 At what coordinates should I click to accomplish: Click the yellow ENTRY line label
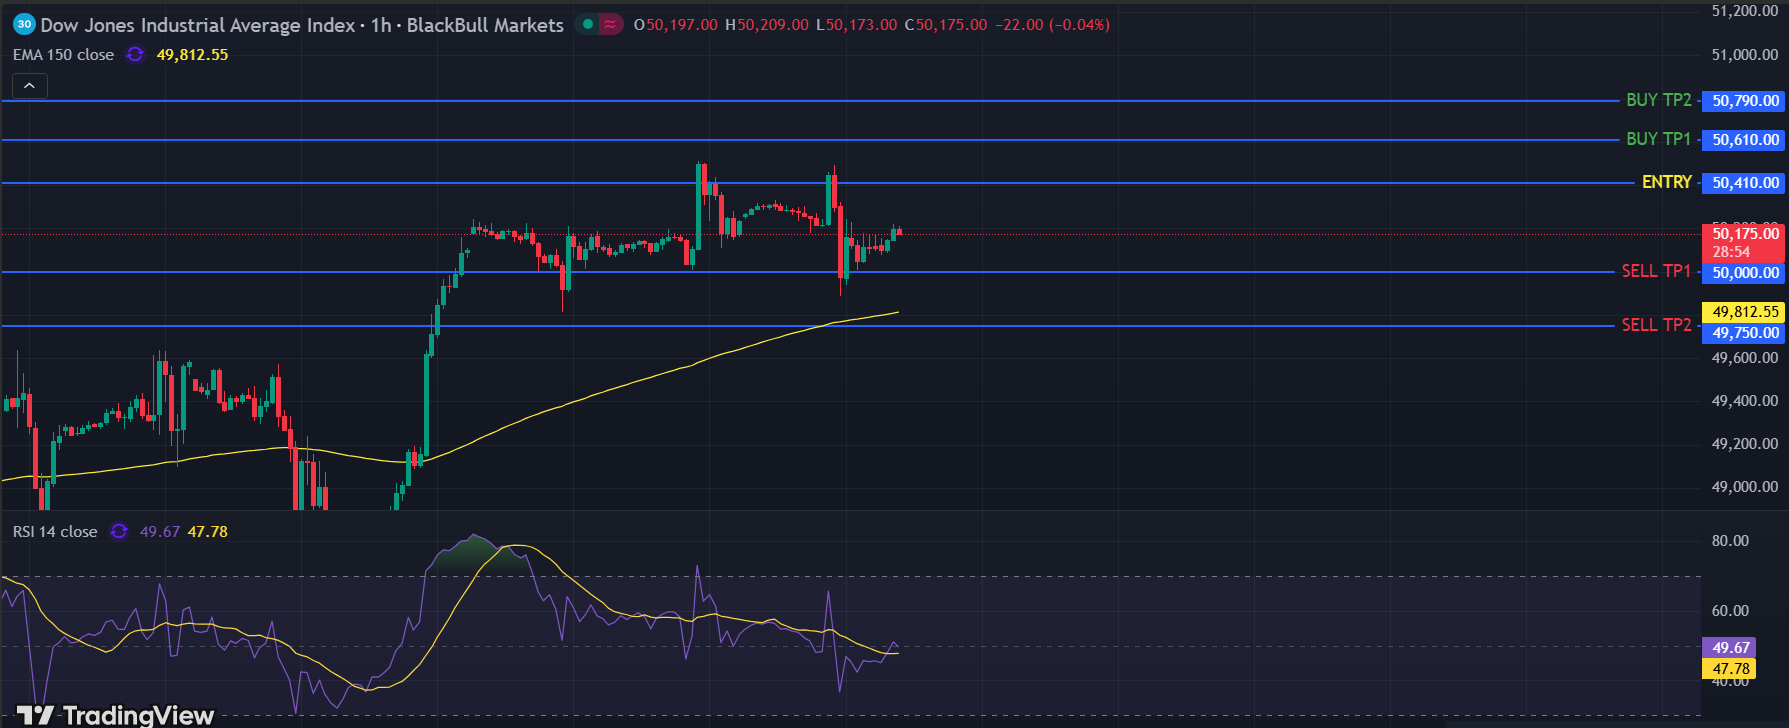(1666, 182)
